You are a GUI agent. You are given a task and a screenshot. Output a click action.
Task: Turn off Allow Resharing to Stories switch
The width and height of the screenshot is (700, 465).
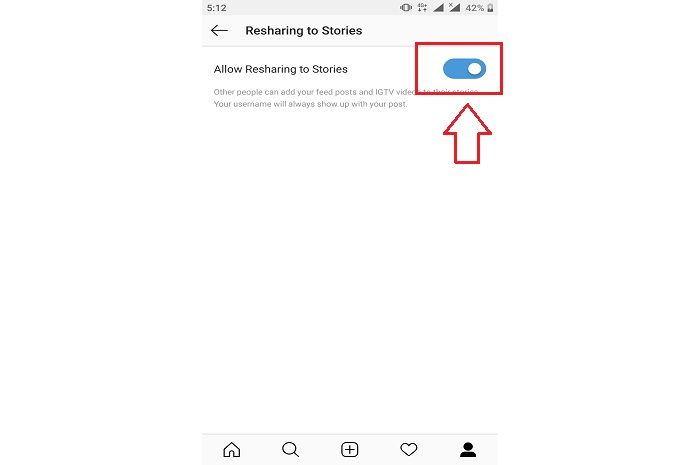click(x=464, y=69)
